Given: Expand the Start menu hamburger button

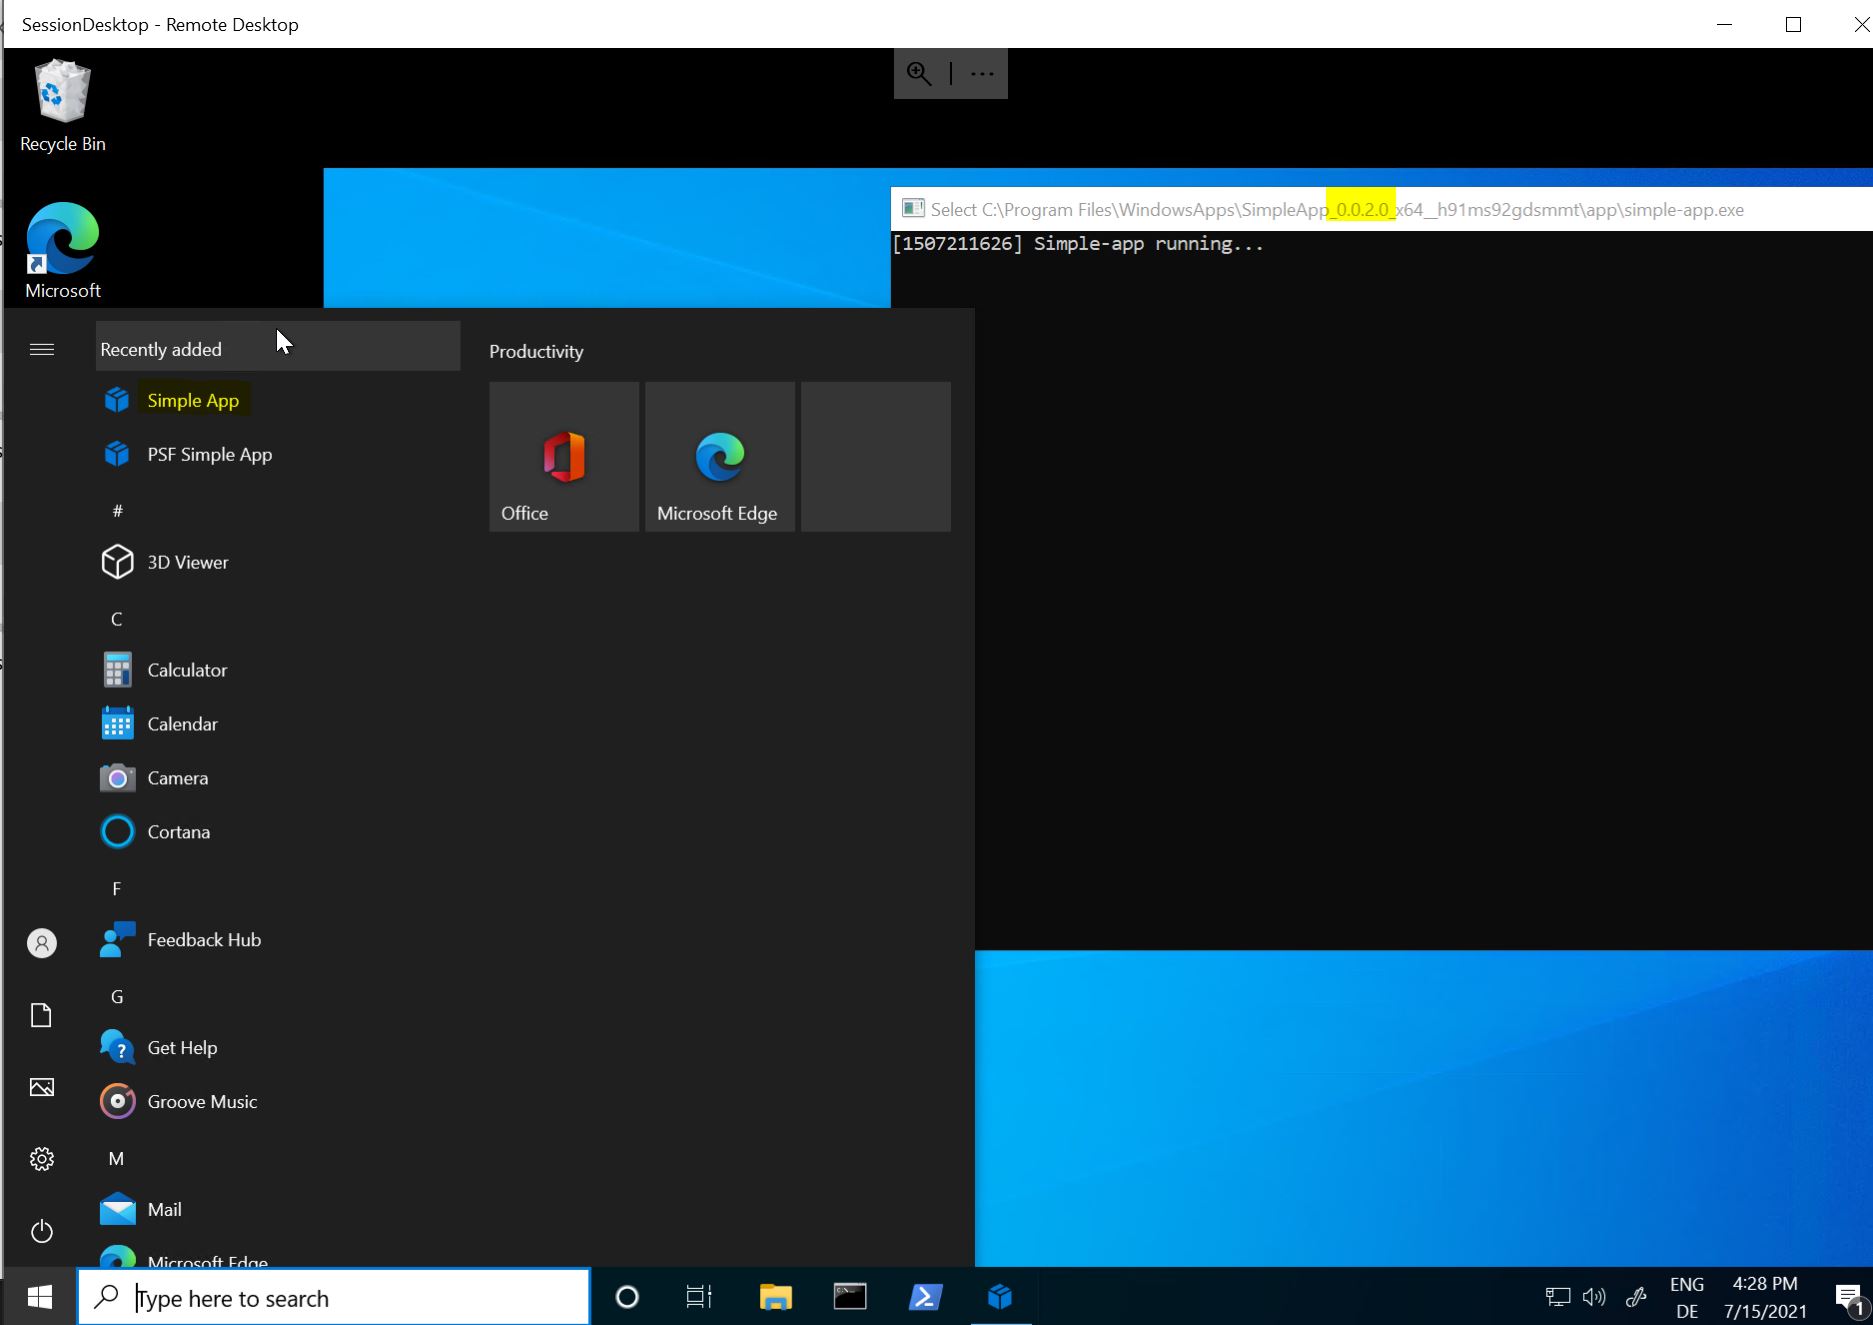Looking at the screenshot, I should tap(42, 349).
